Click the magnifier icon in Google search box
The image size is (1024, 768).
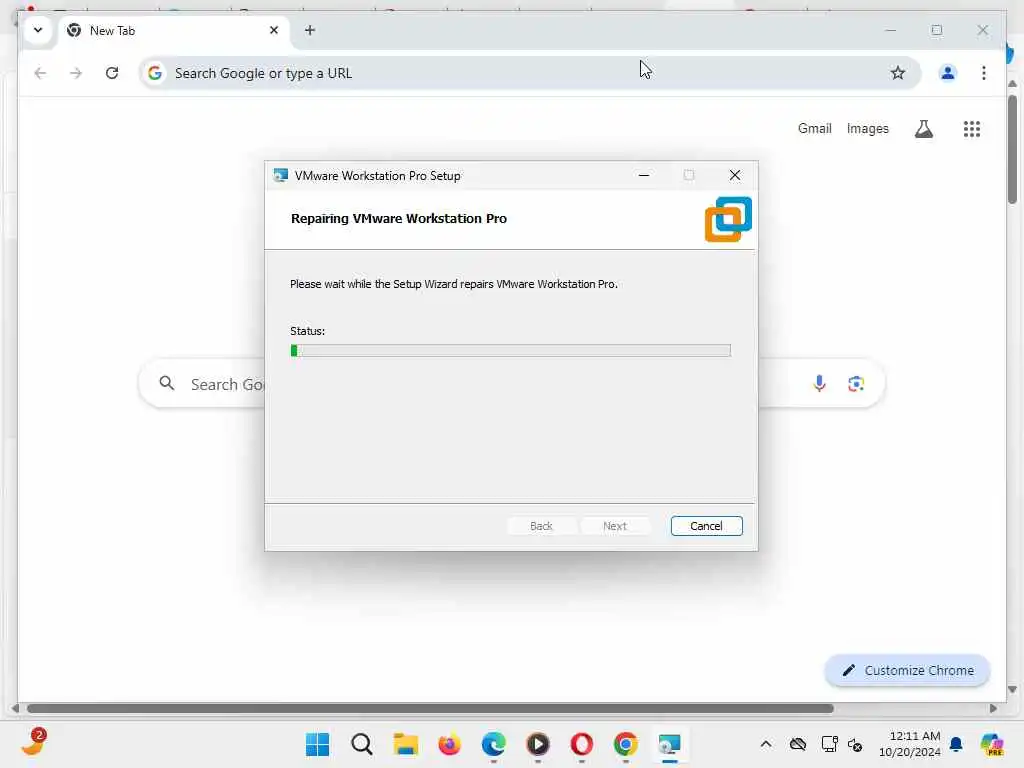coord(167,383)
